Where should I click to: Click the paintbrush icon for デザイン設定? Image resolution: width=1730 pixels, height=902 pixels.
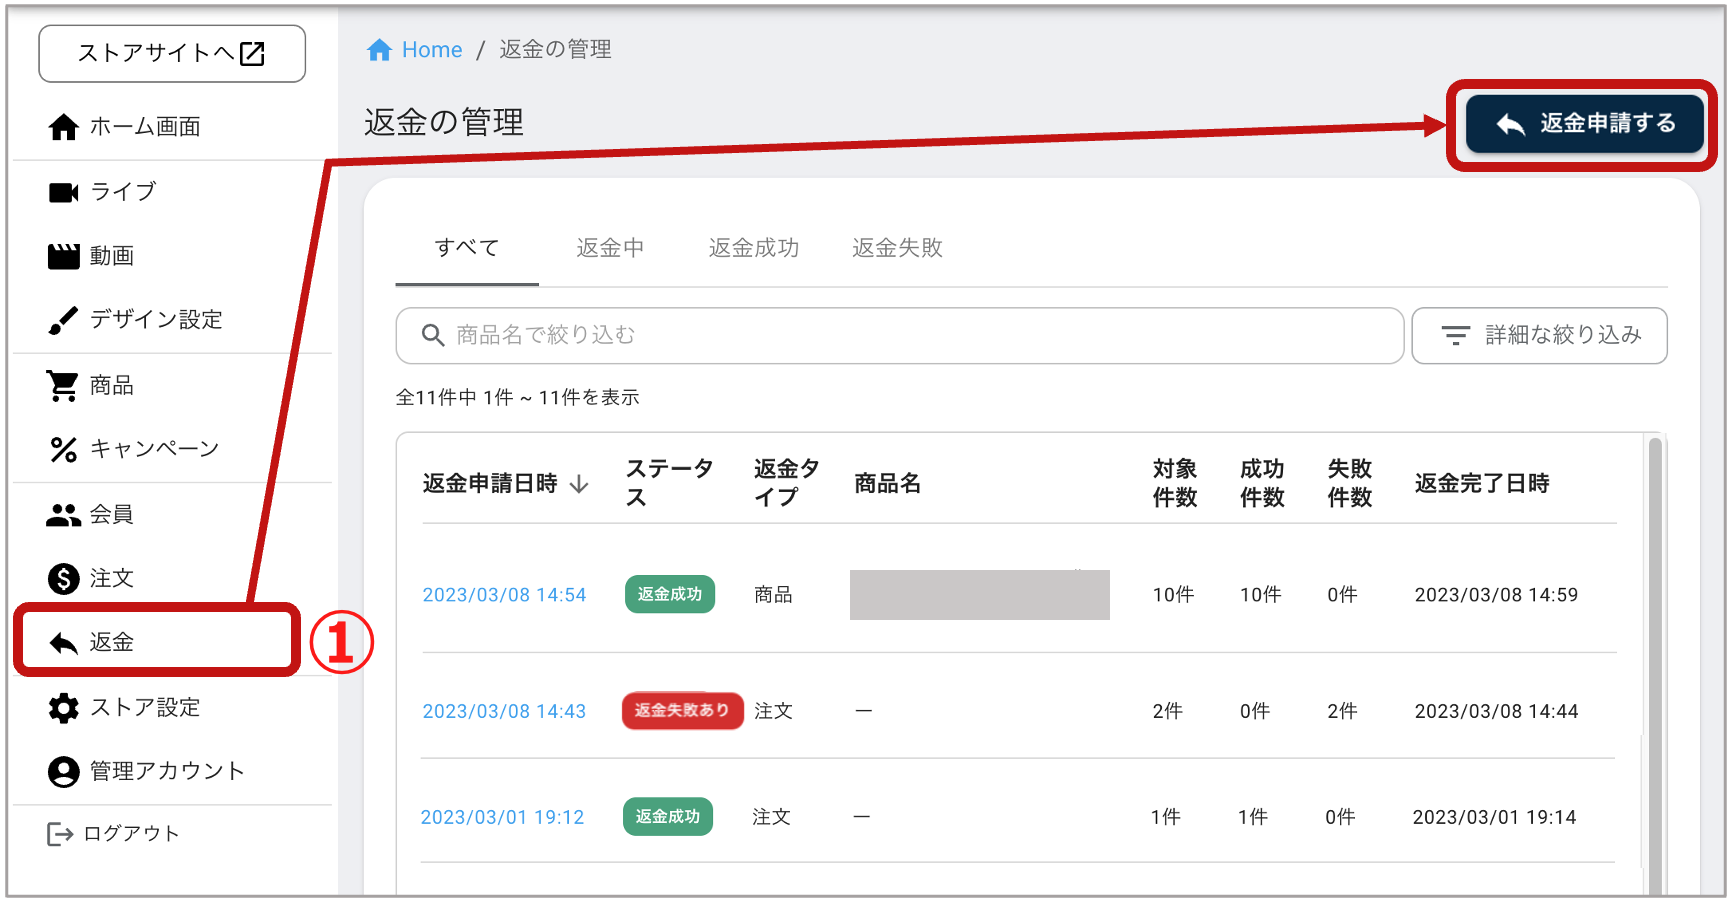[x=64, y=320]
